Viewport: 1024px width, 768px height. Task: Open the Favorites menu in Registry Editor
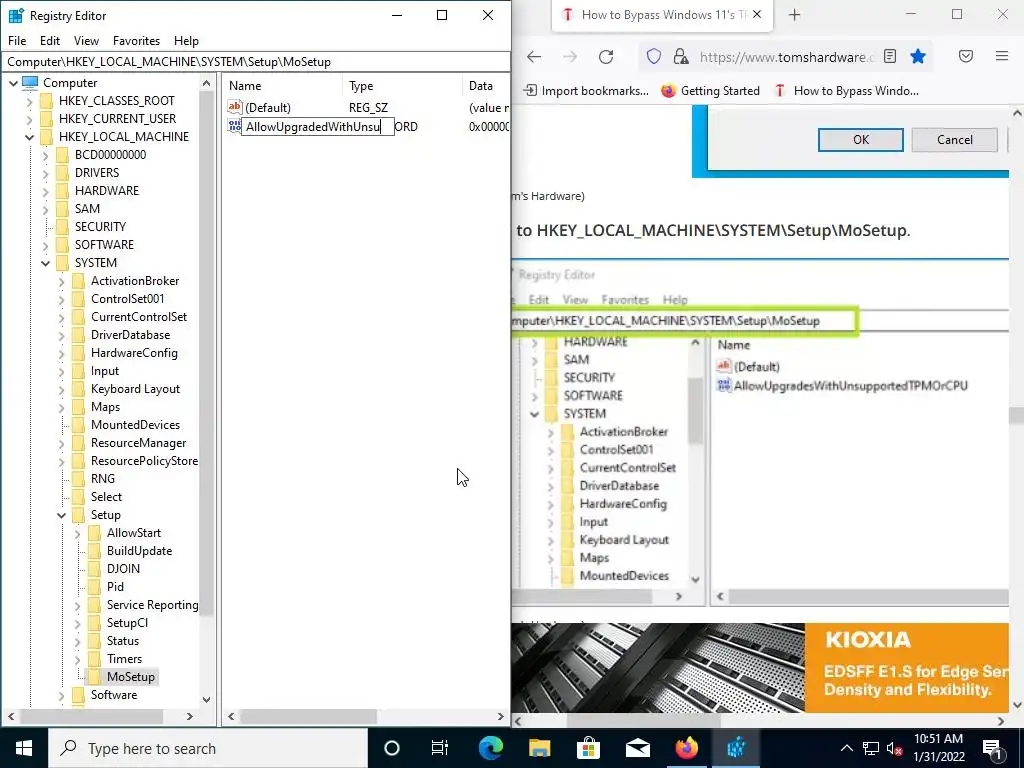pos(136,40)
